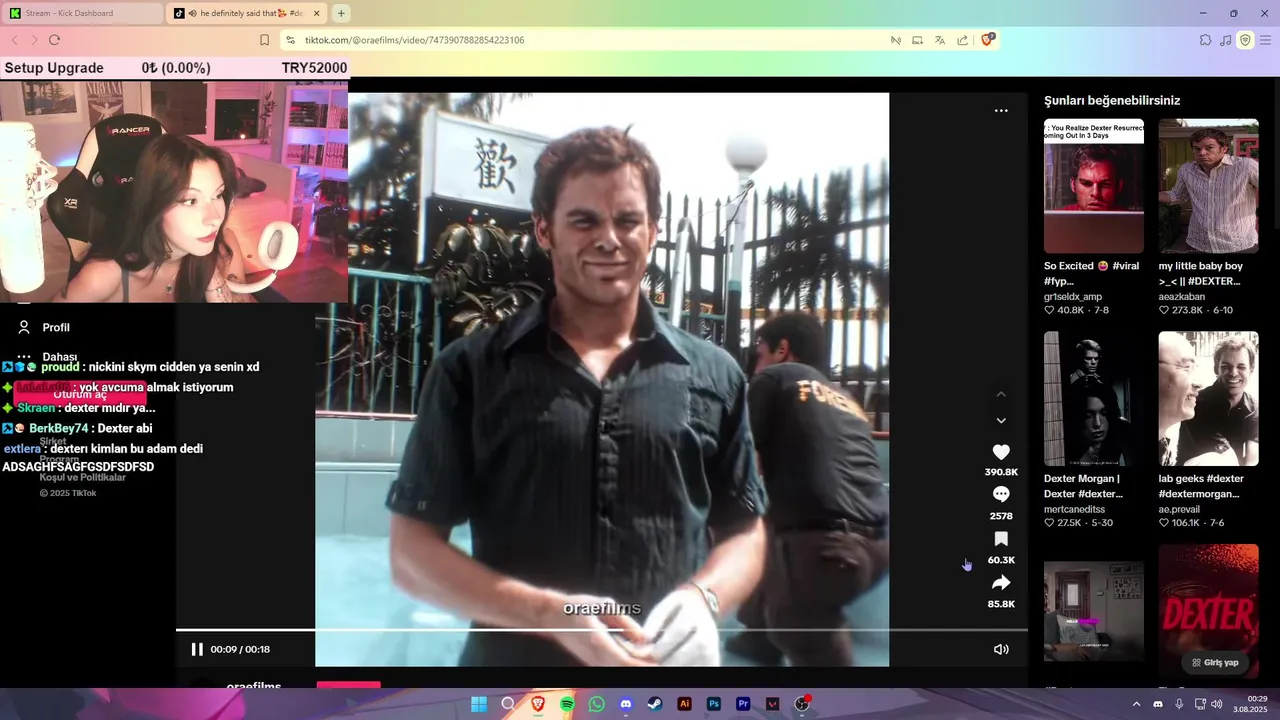This screenshot has height=720, width=1280.
Task: Open the red DEXTER logo thumbnail
Action: click(1208, 611)
